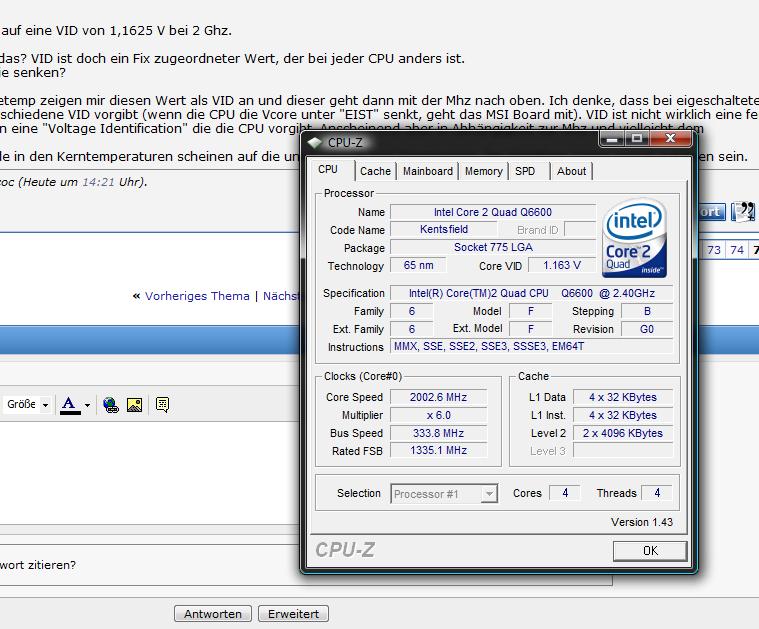Click the Level 2 value 2 x 4096 KBytes
This screenshot has height=629, width=759.
click(x=622, y=433)
